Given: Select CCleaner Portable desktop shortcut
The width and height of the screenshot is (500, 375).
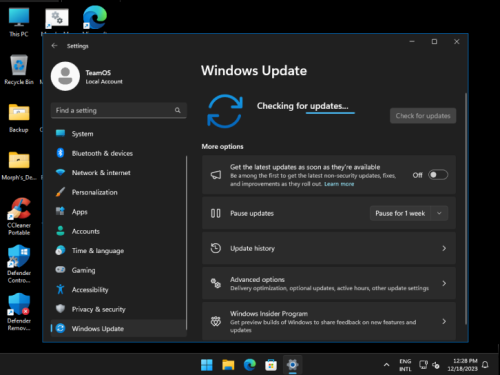Looking at the screenshot, I should [19, 217].
